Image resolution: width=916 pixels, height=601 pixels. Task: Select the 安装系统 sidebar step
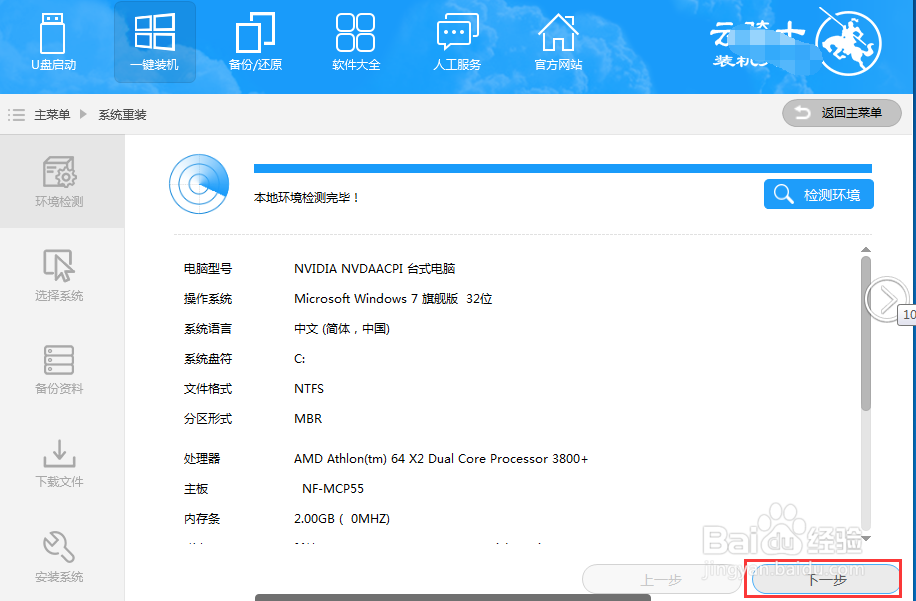point(59,556)
